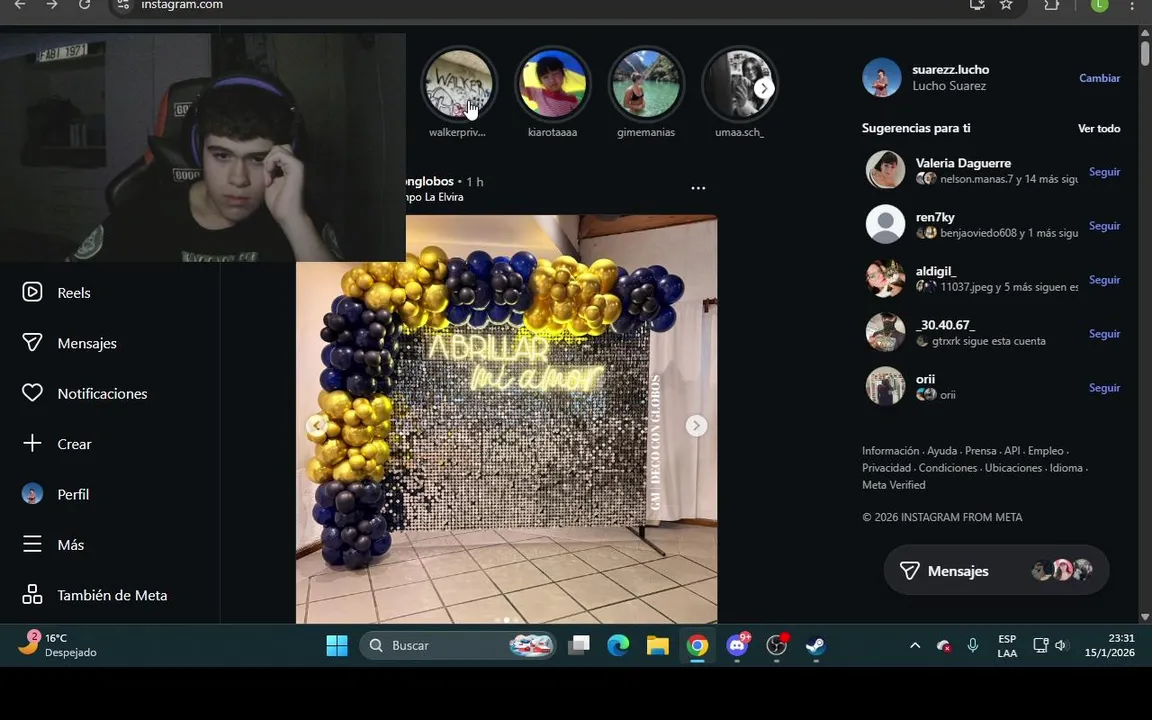Go to next photo in carousel

(x=696, y=425)
